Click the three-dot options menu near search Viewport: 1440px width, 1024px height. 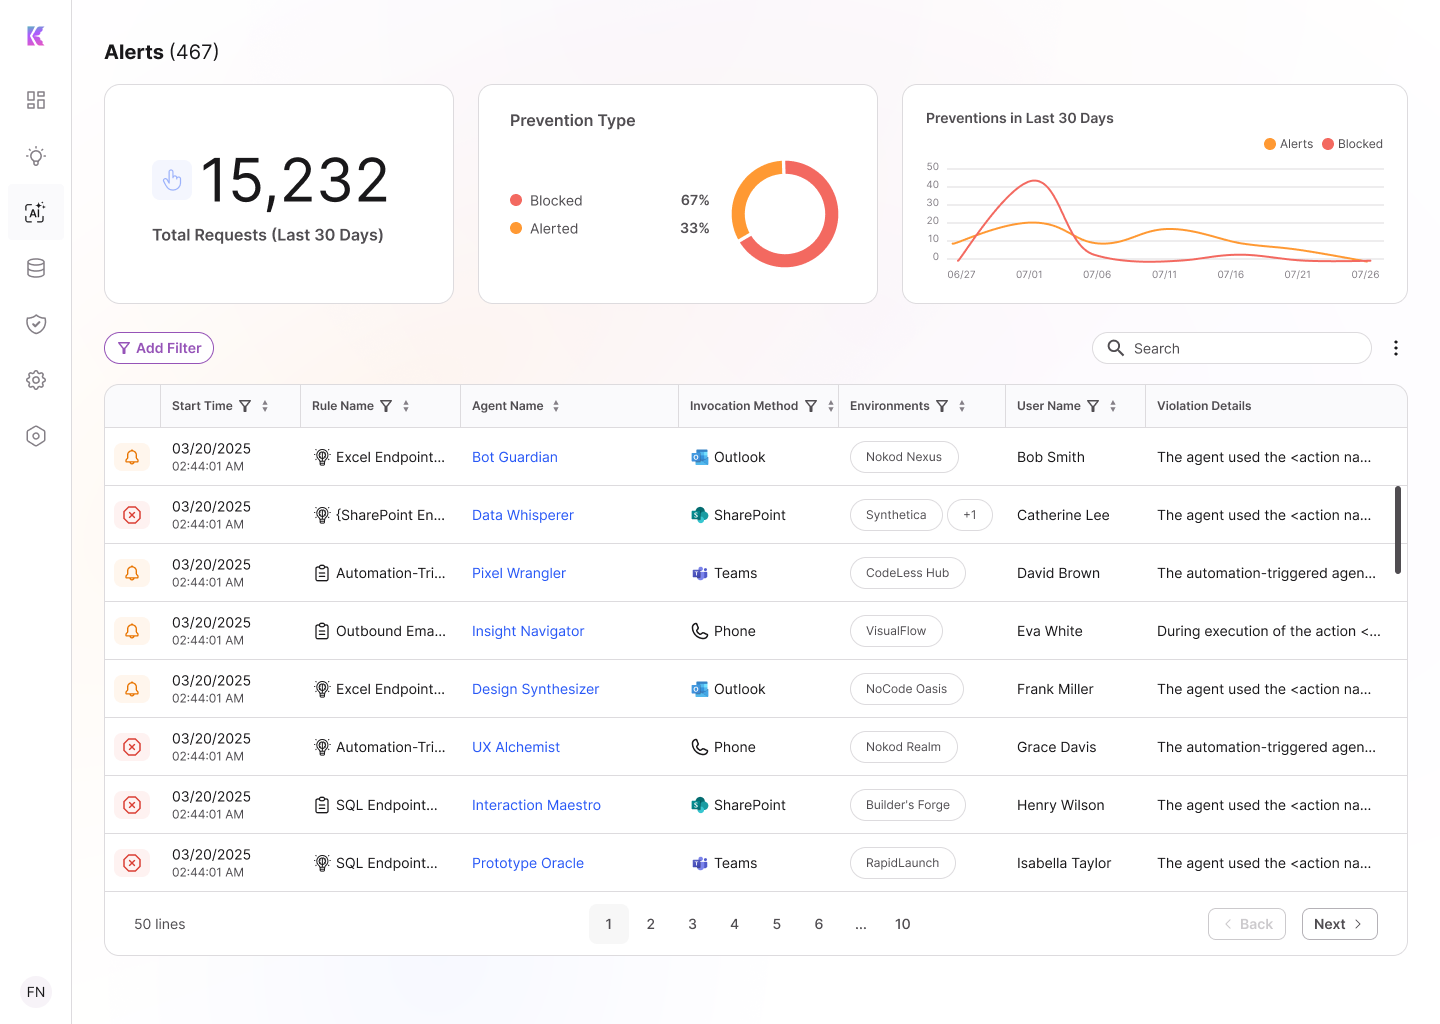(x=1395, y=348)
